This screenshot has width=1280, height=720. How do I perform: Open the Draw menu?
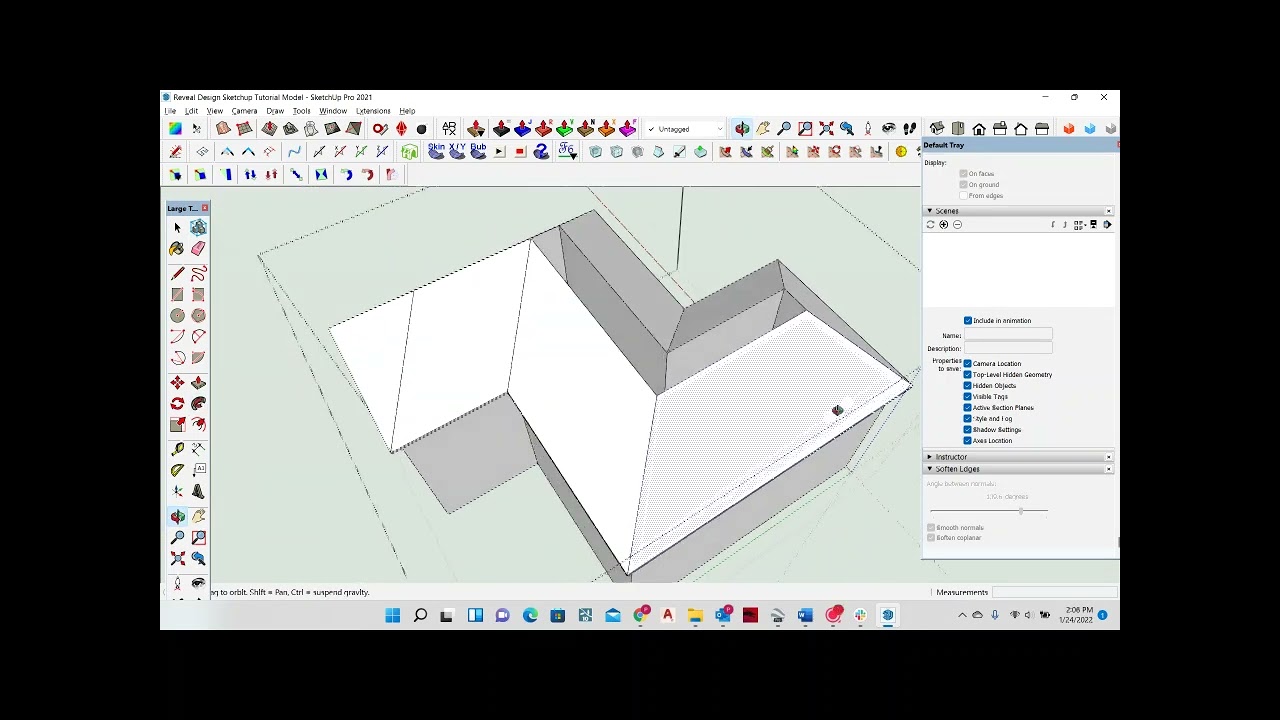pos(275,111)
